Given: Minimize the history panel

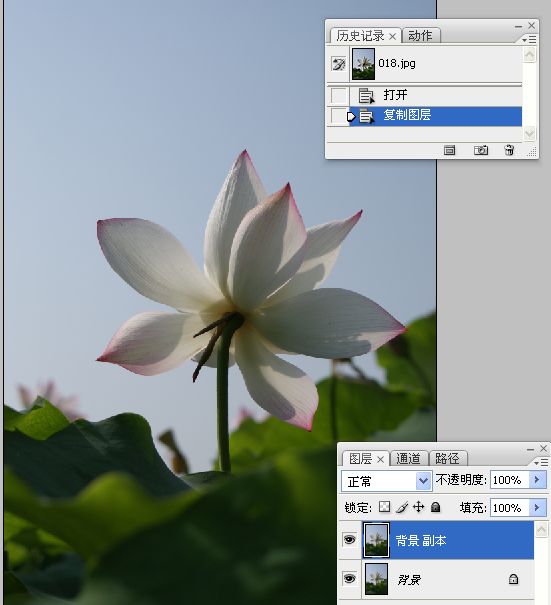Looking at the screenshot, I should coord(518,26).
